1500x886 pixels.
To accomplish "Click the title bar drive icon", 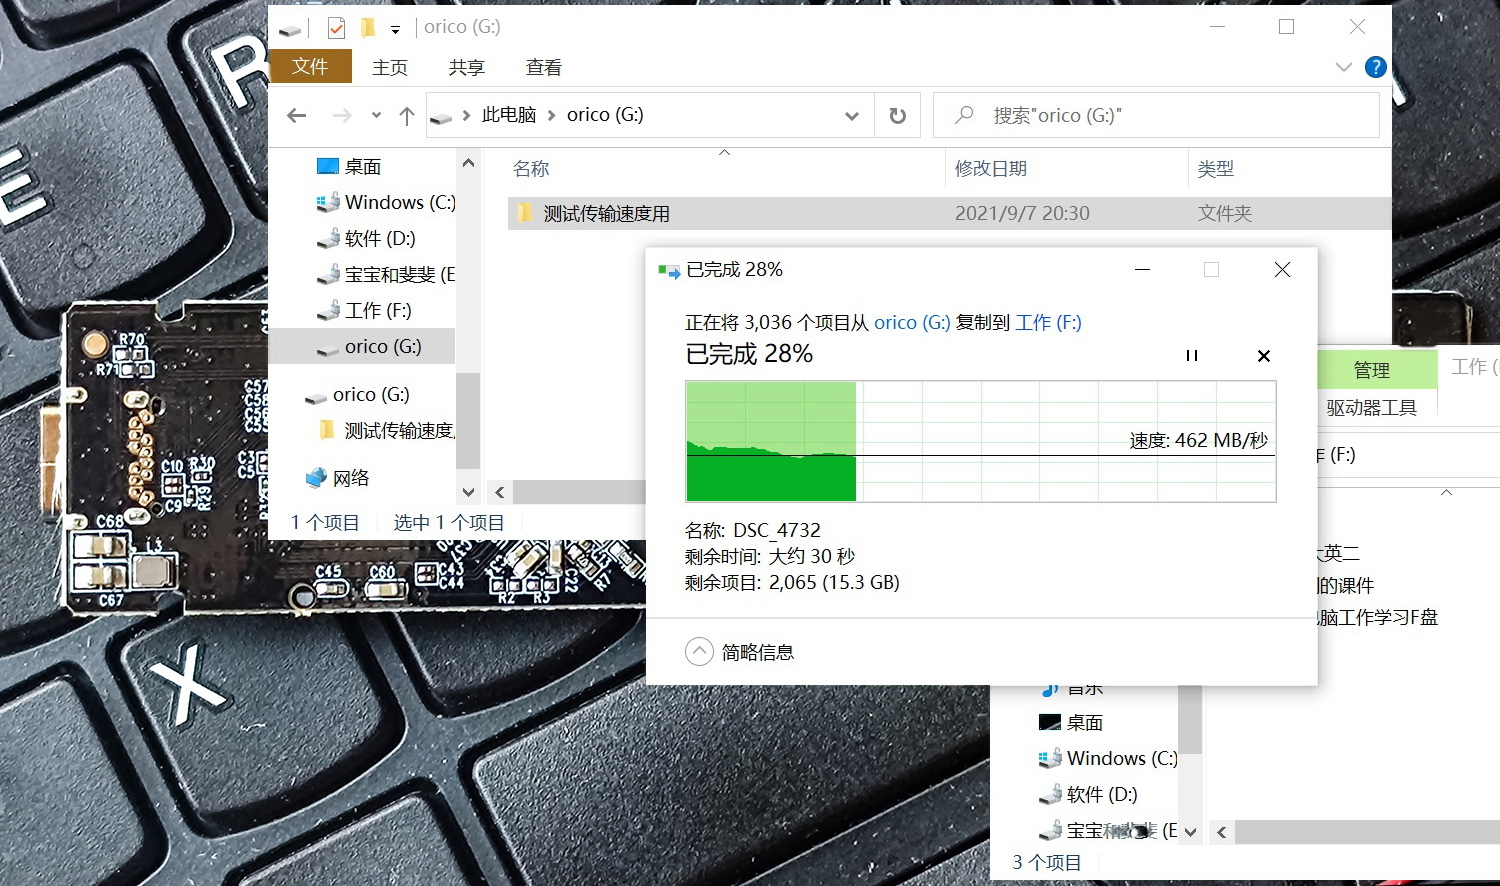I will 290,29.
